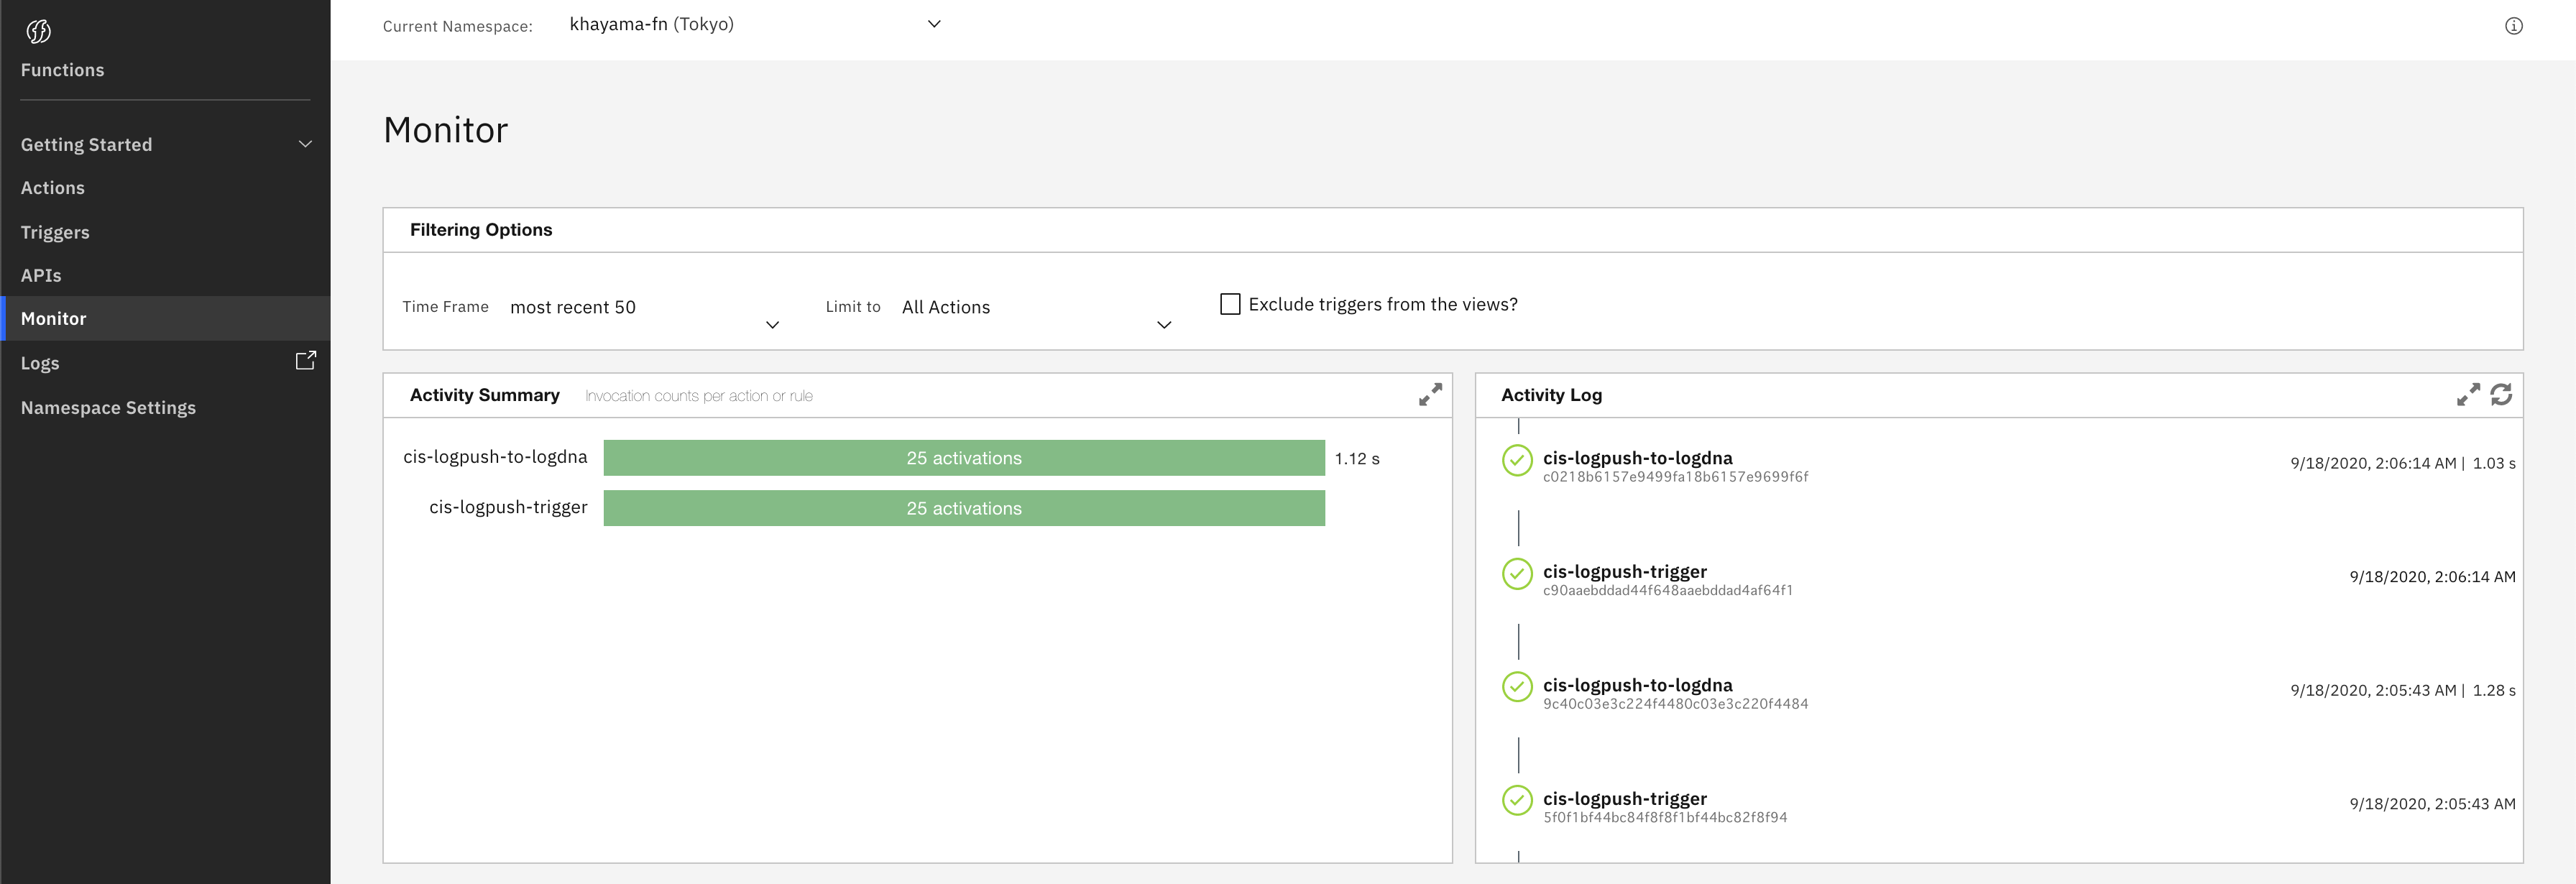Click the Functions logo icon
This screenshot has width=2576, height=884.
click(x=38, y=31)
